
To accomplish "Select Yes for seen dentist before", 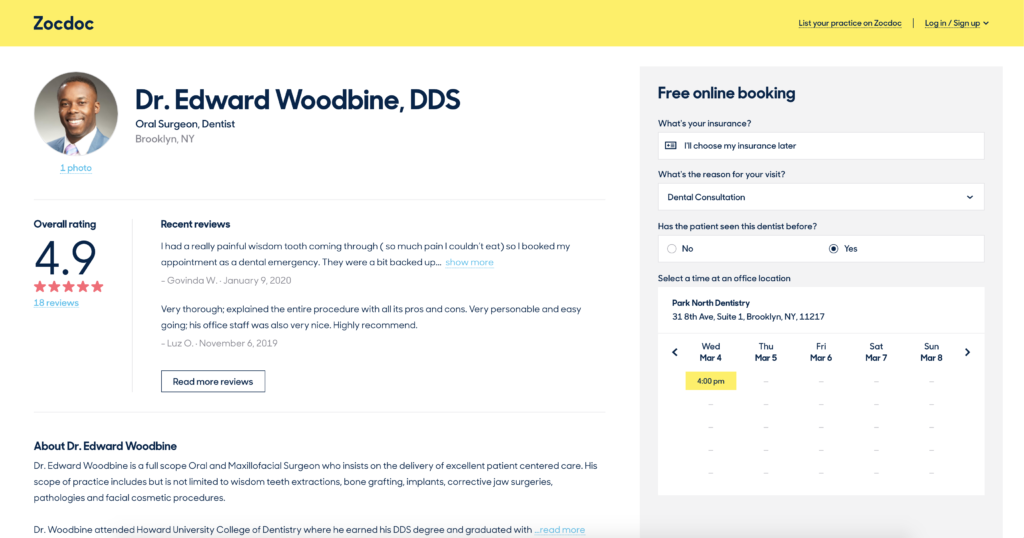I will pos(833,249).
